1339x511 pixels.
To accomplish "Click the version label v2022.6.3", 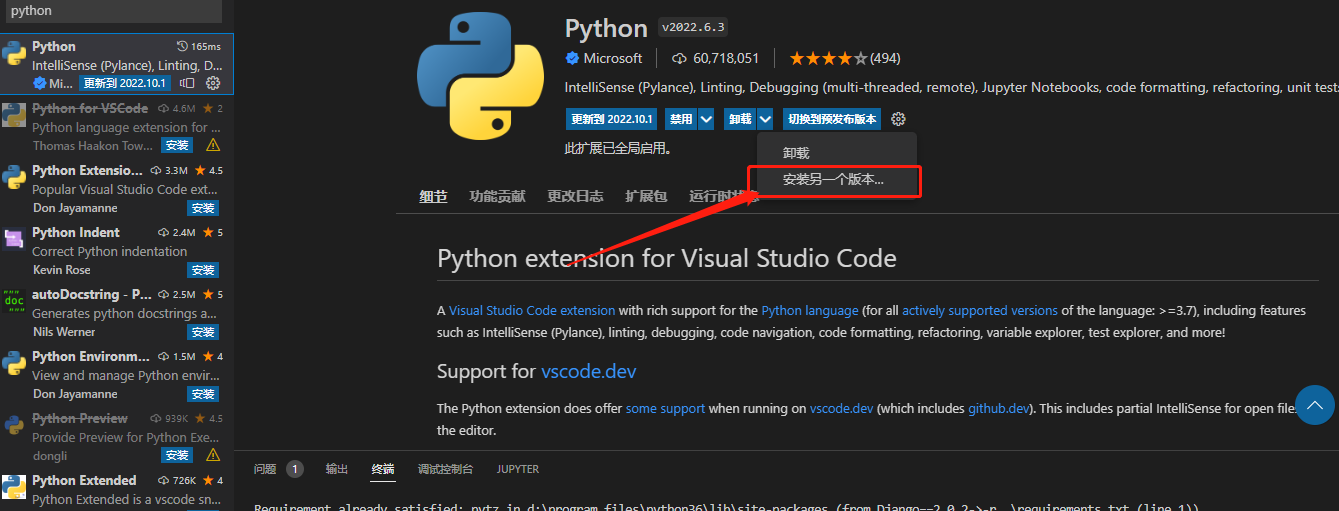I will 693,26.
